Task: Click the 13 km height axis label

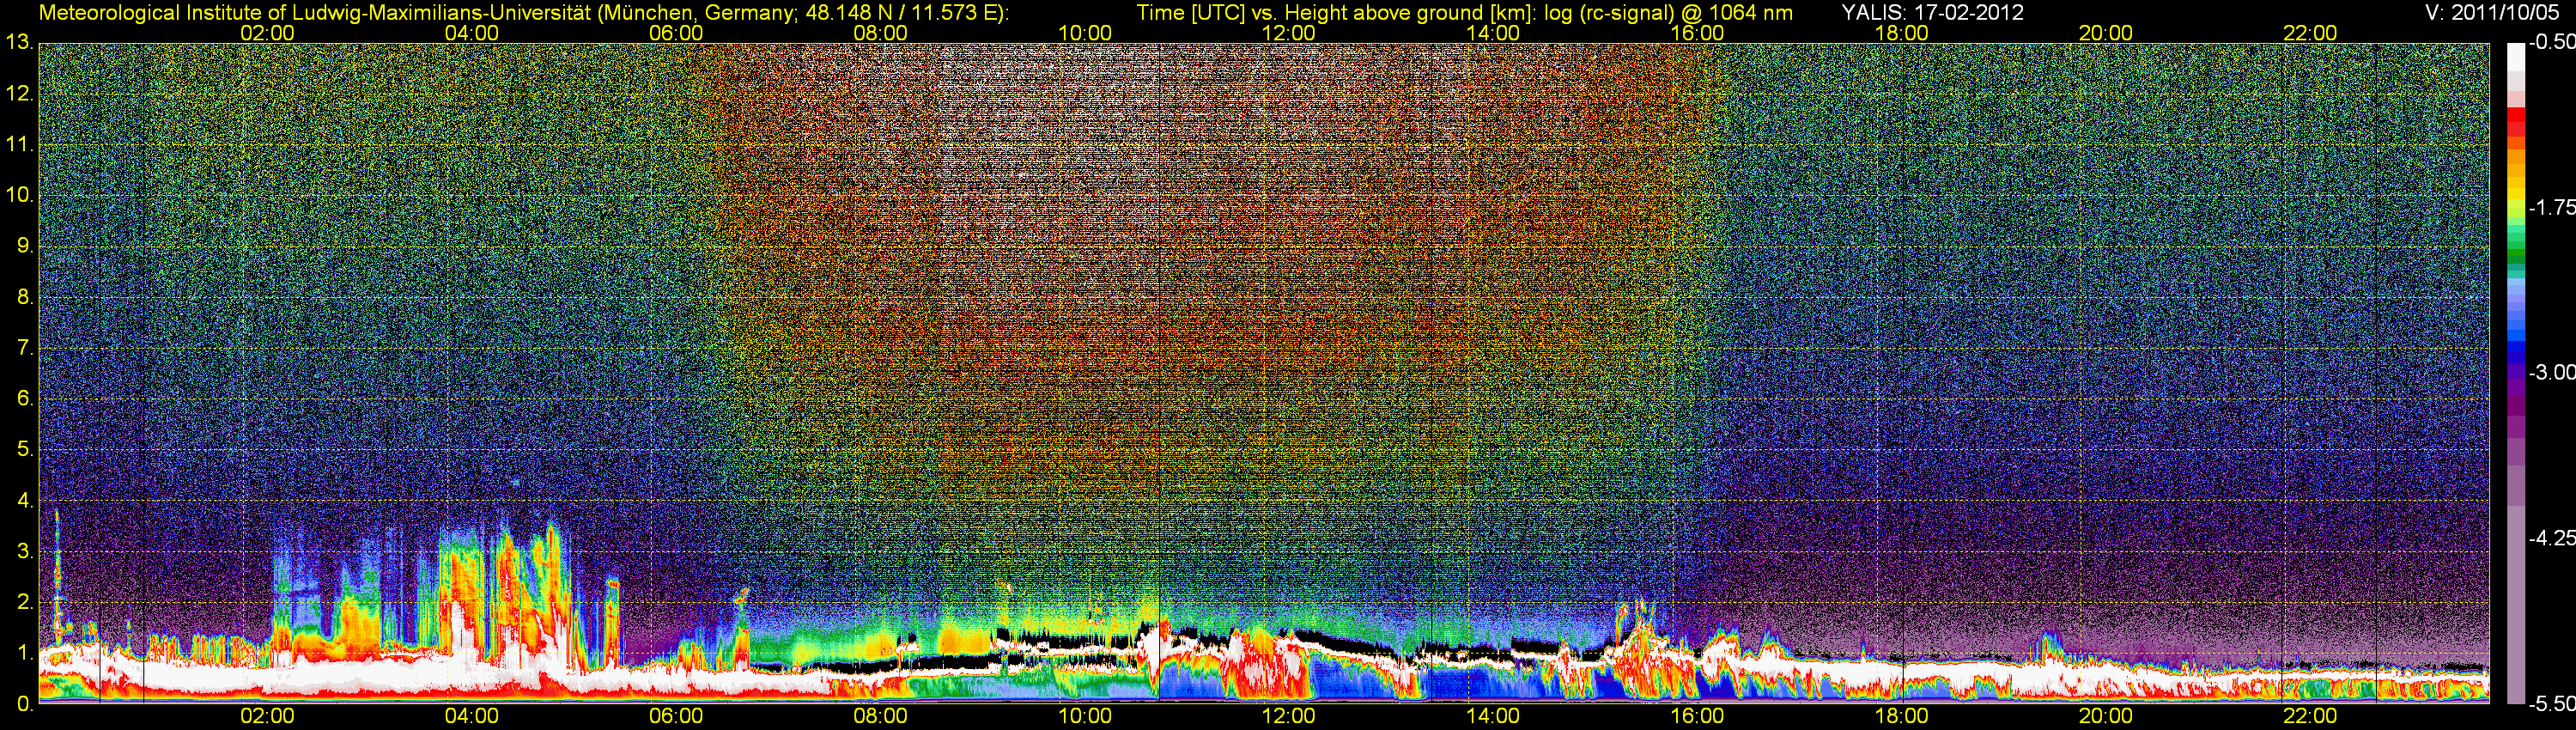Action: [x=19, y=42]
